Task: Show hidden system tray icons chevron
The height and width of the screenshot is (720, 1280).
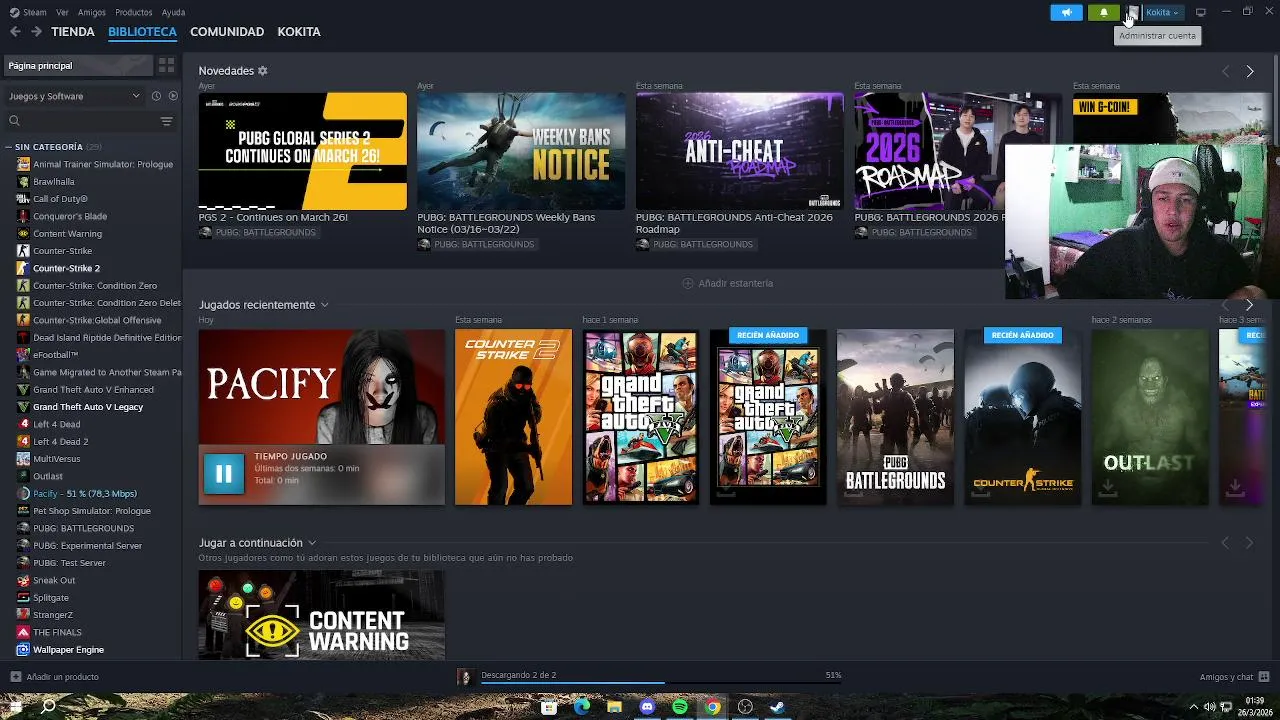Action: 1193,707
